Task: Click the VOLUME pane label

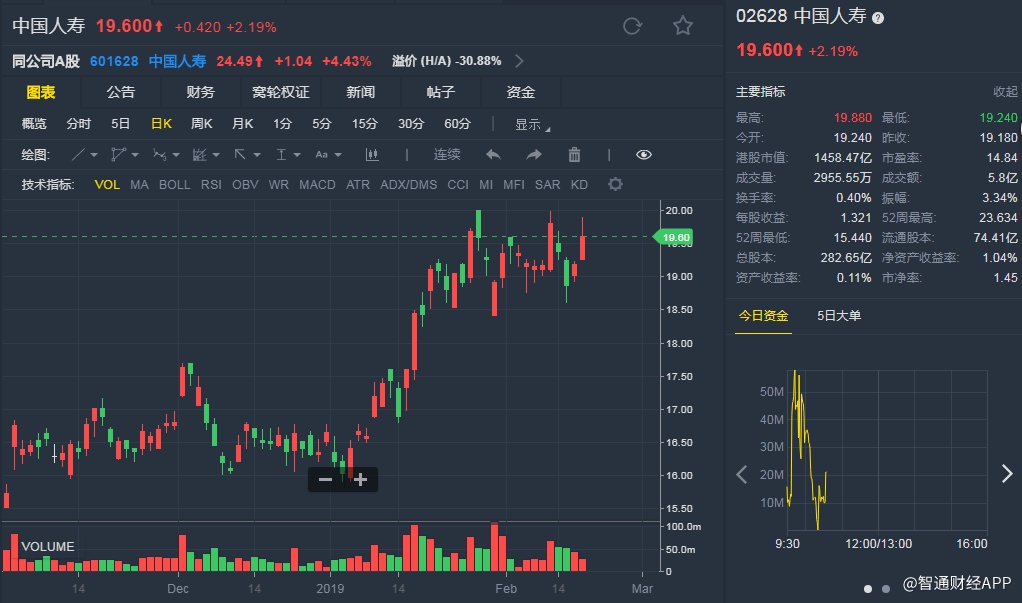Action: click(x=48, y=547)
